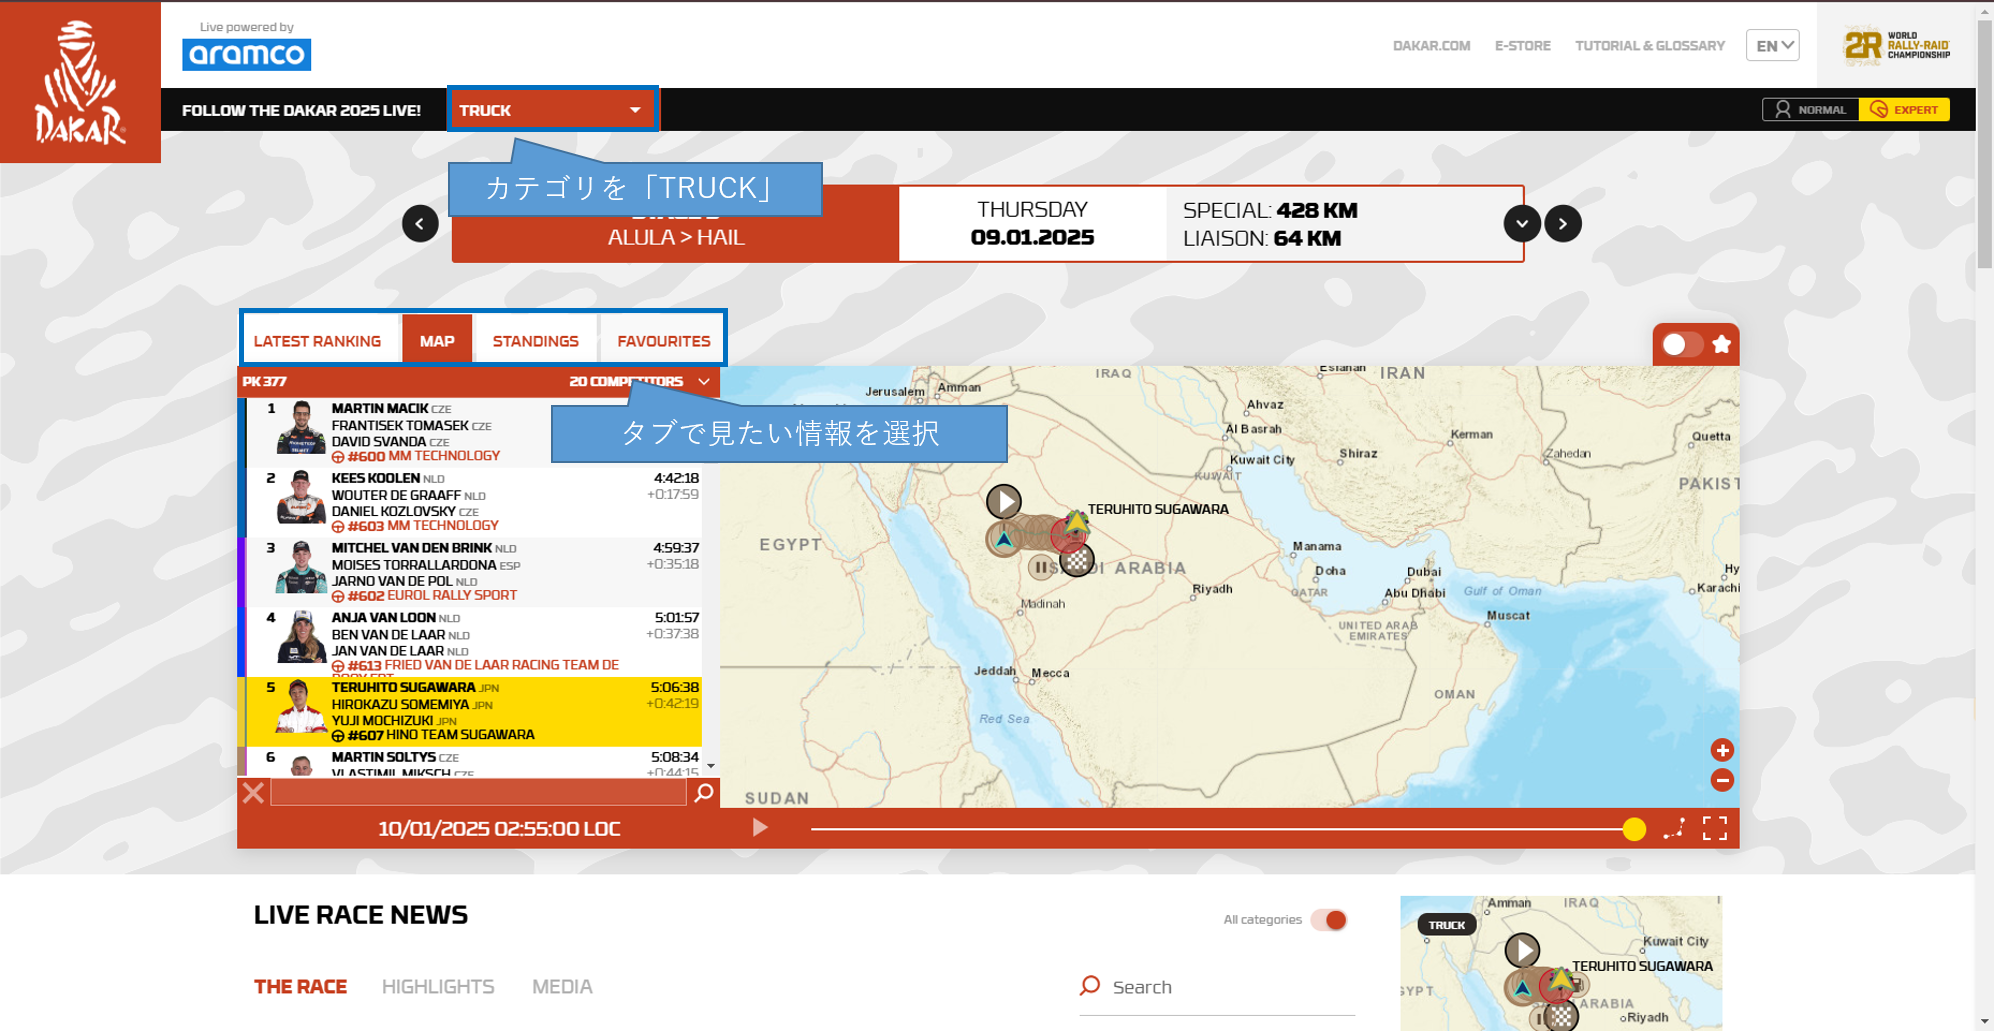Click the ranking list scroll down arrow
1994x1031 pixels.
pos(711,766)
